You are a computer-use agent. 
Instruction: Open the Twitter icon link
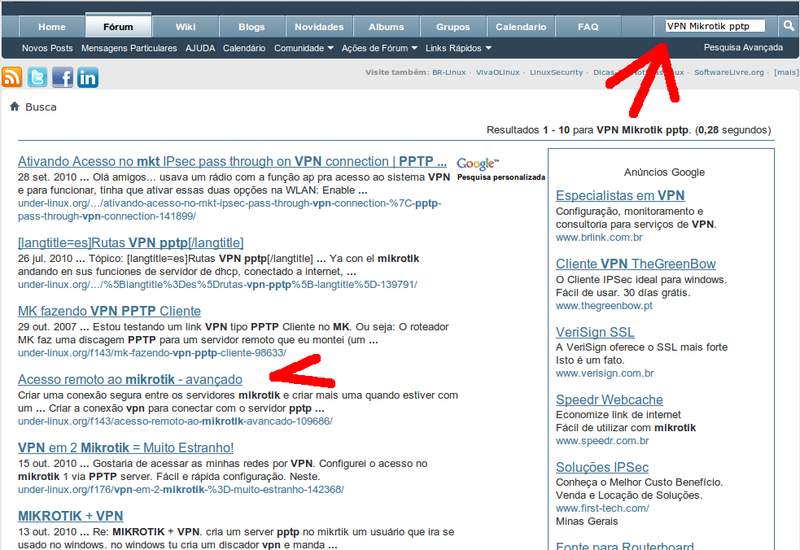pos(37,78)
